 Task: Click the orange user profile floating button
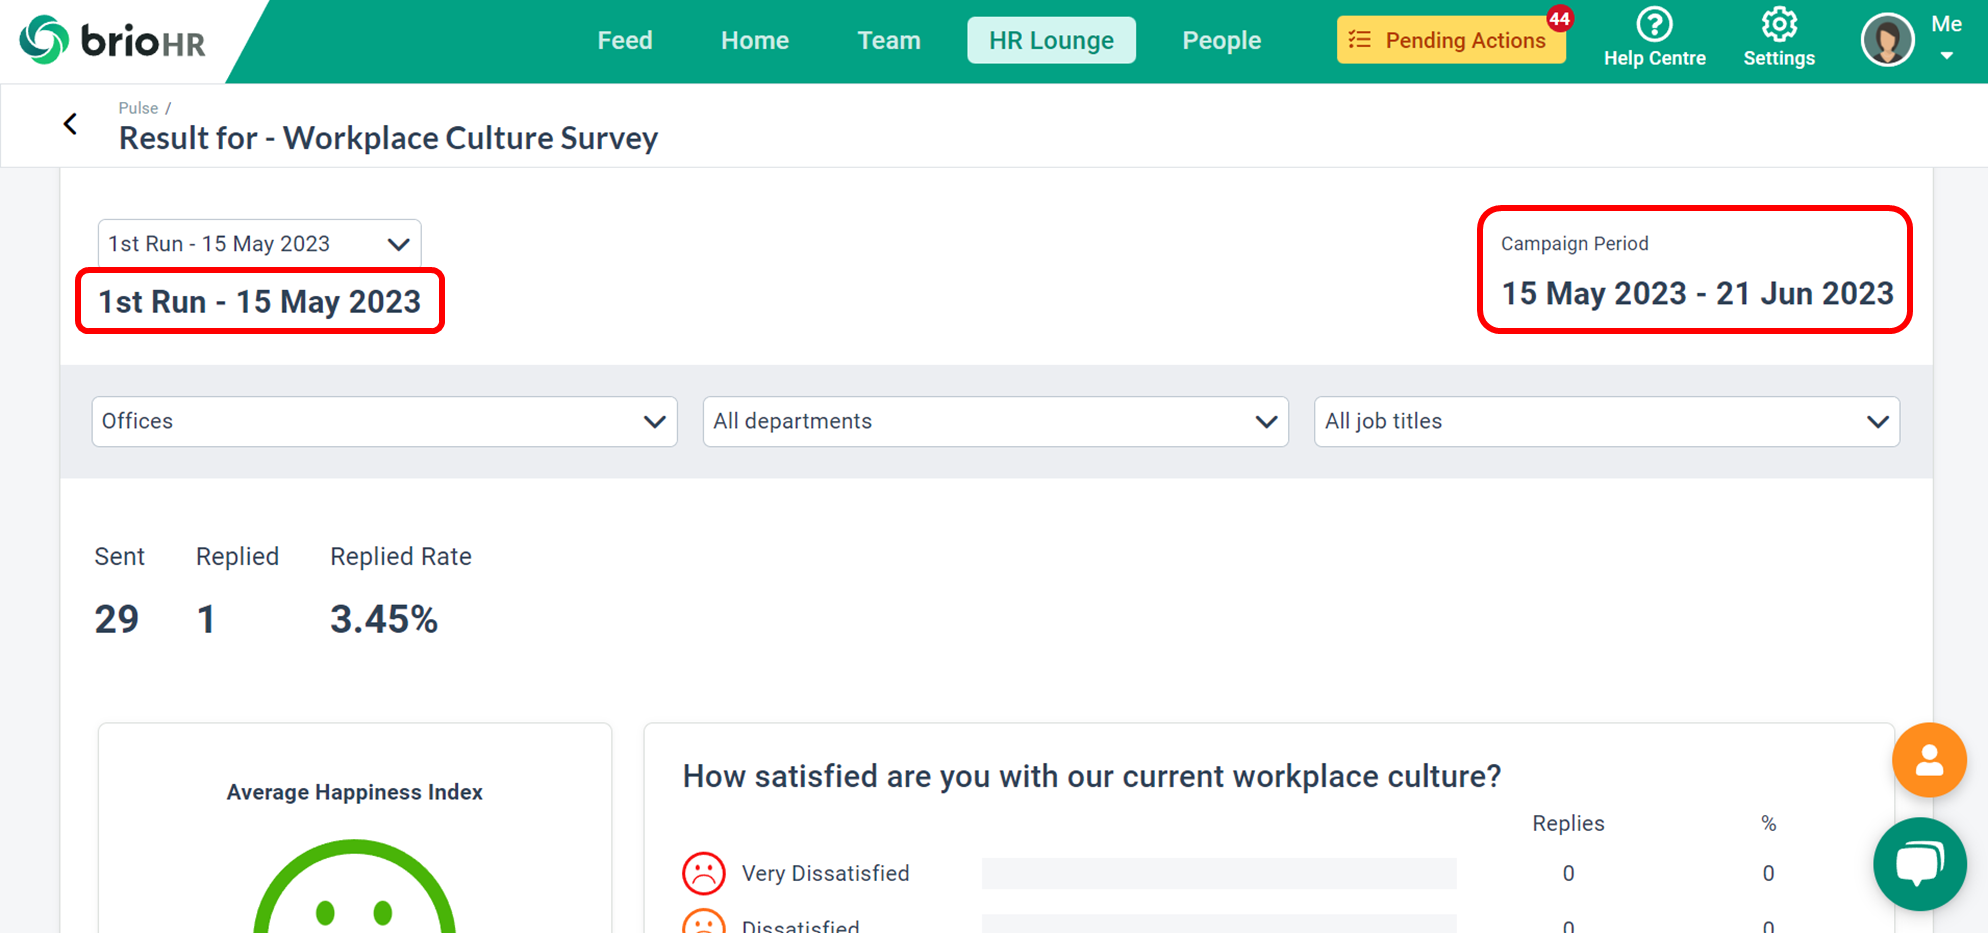pyautogui.click(x=1929, y=760)
